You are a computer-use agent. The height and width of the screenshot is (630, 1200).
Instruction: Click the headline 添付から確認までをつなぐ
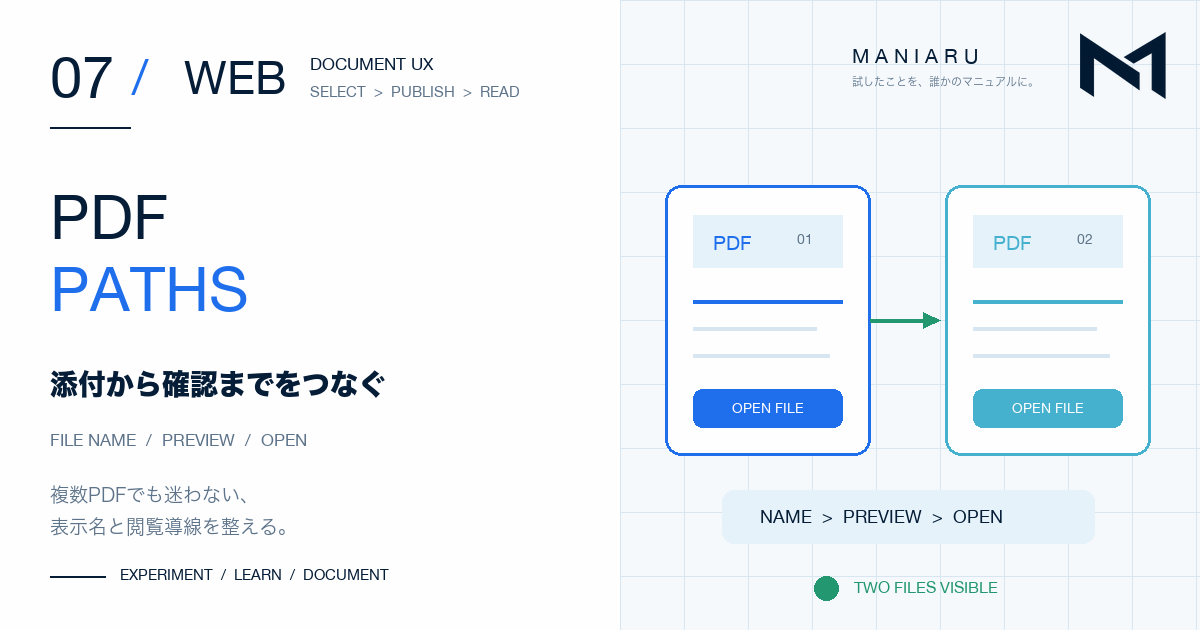click(217, 385)
